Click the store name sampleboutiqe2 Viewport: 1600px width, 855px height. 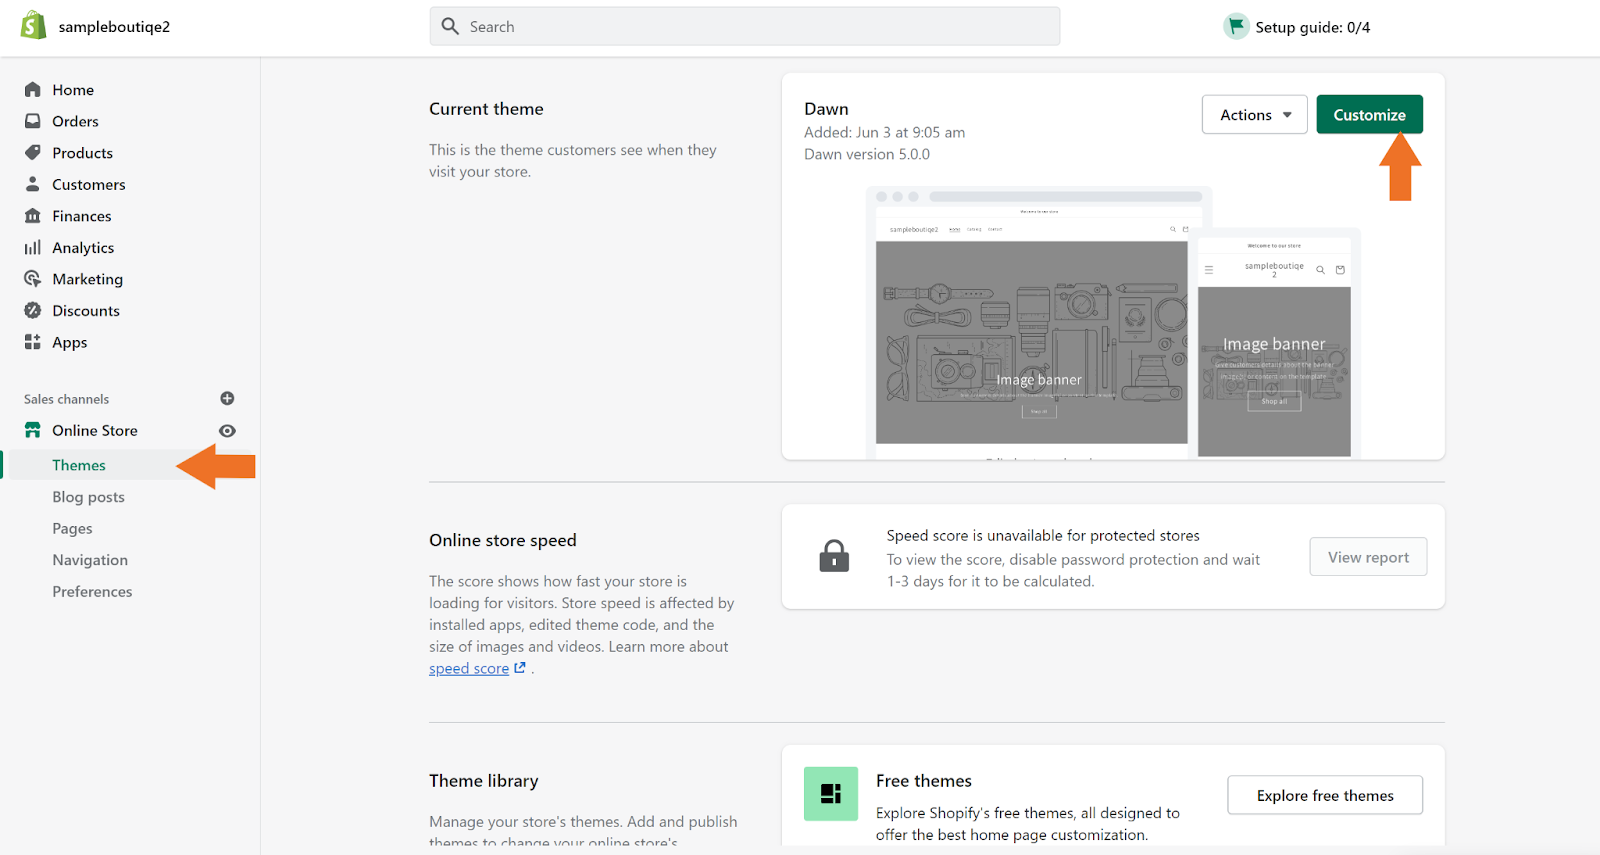[114, 27]
